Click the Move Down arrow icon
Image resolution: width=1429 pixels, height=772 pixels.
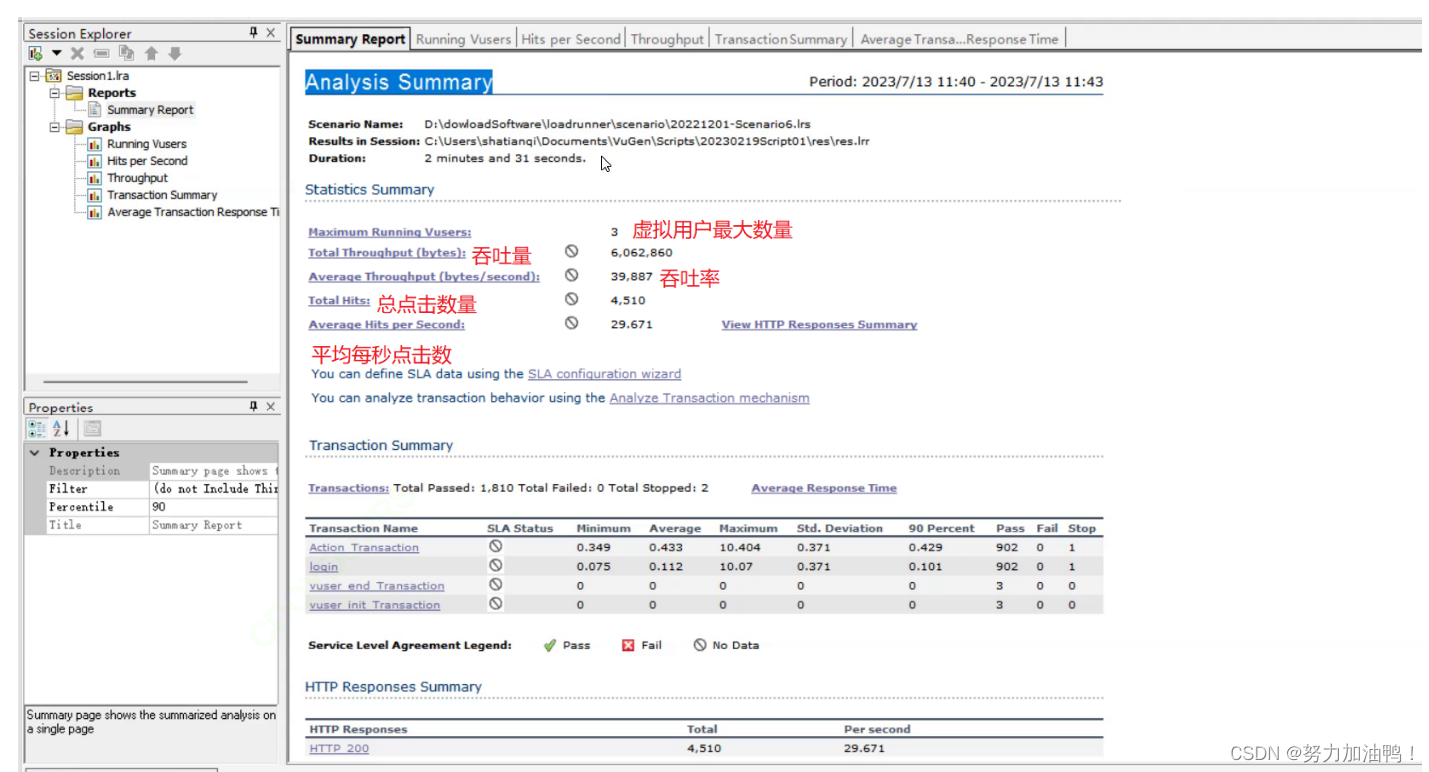point(175,53)
